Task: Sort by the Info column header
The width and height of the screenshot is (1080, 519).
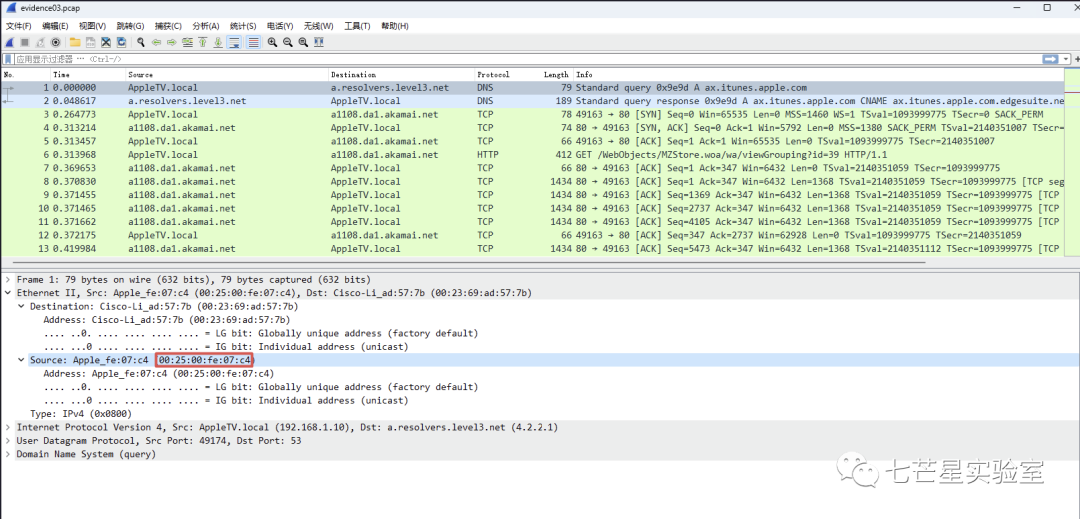Action: (820, 74)
